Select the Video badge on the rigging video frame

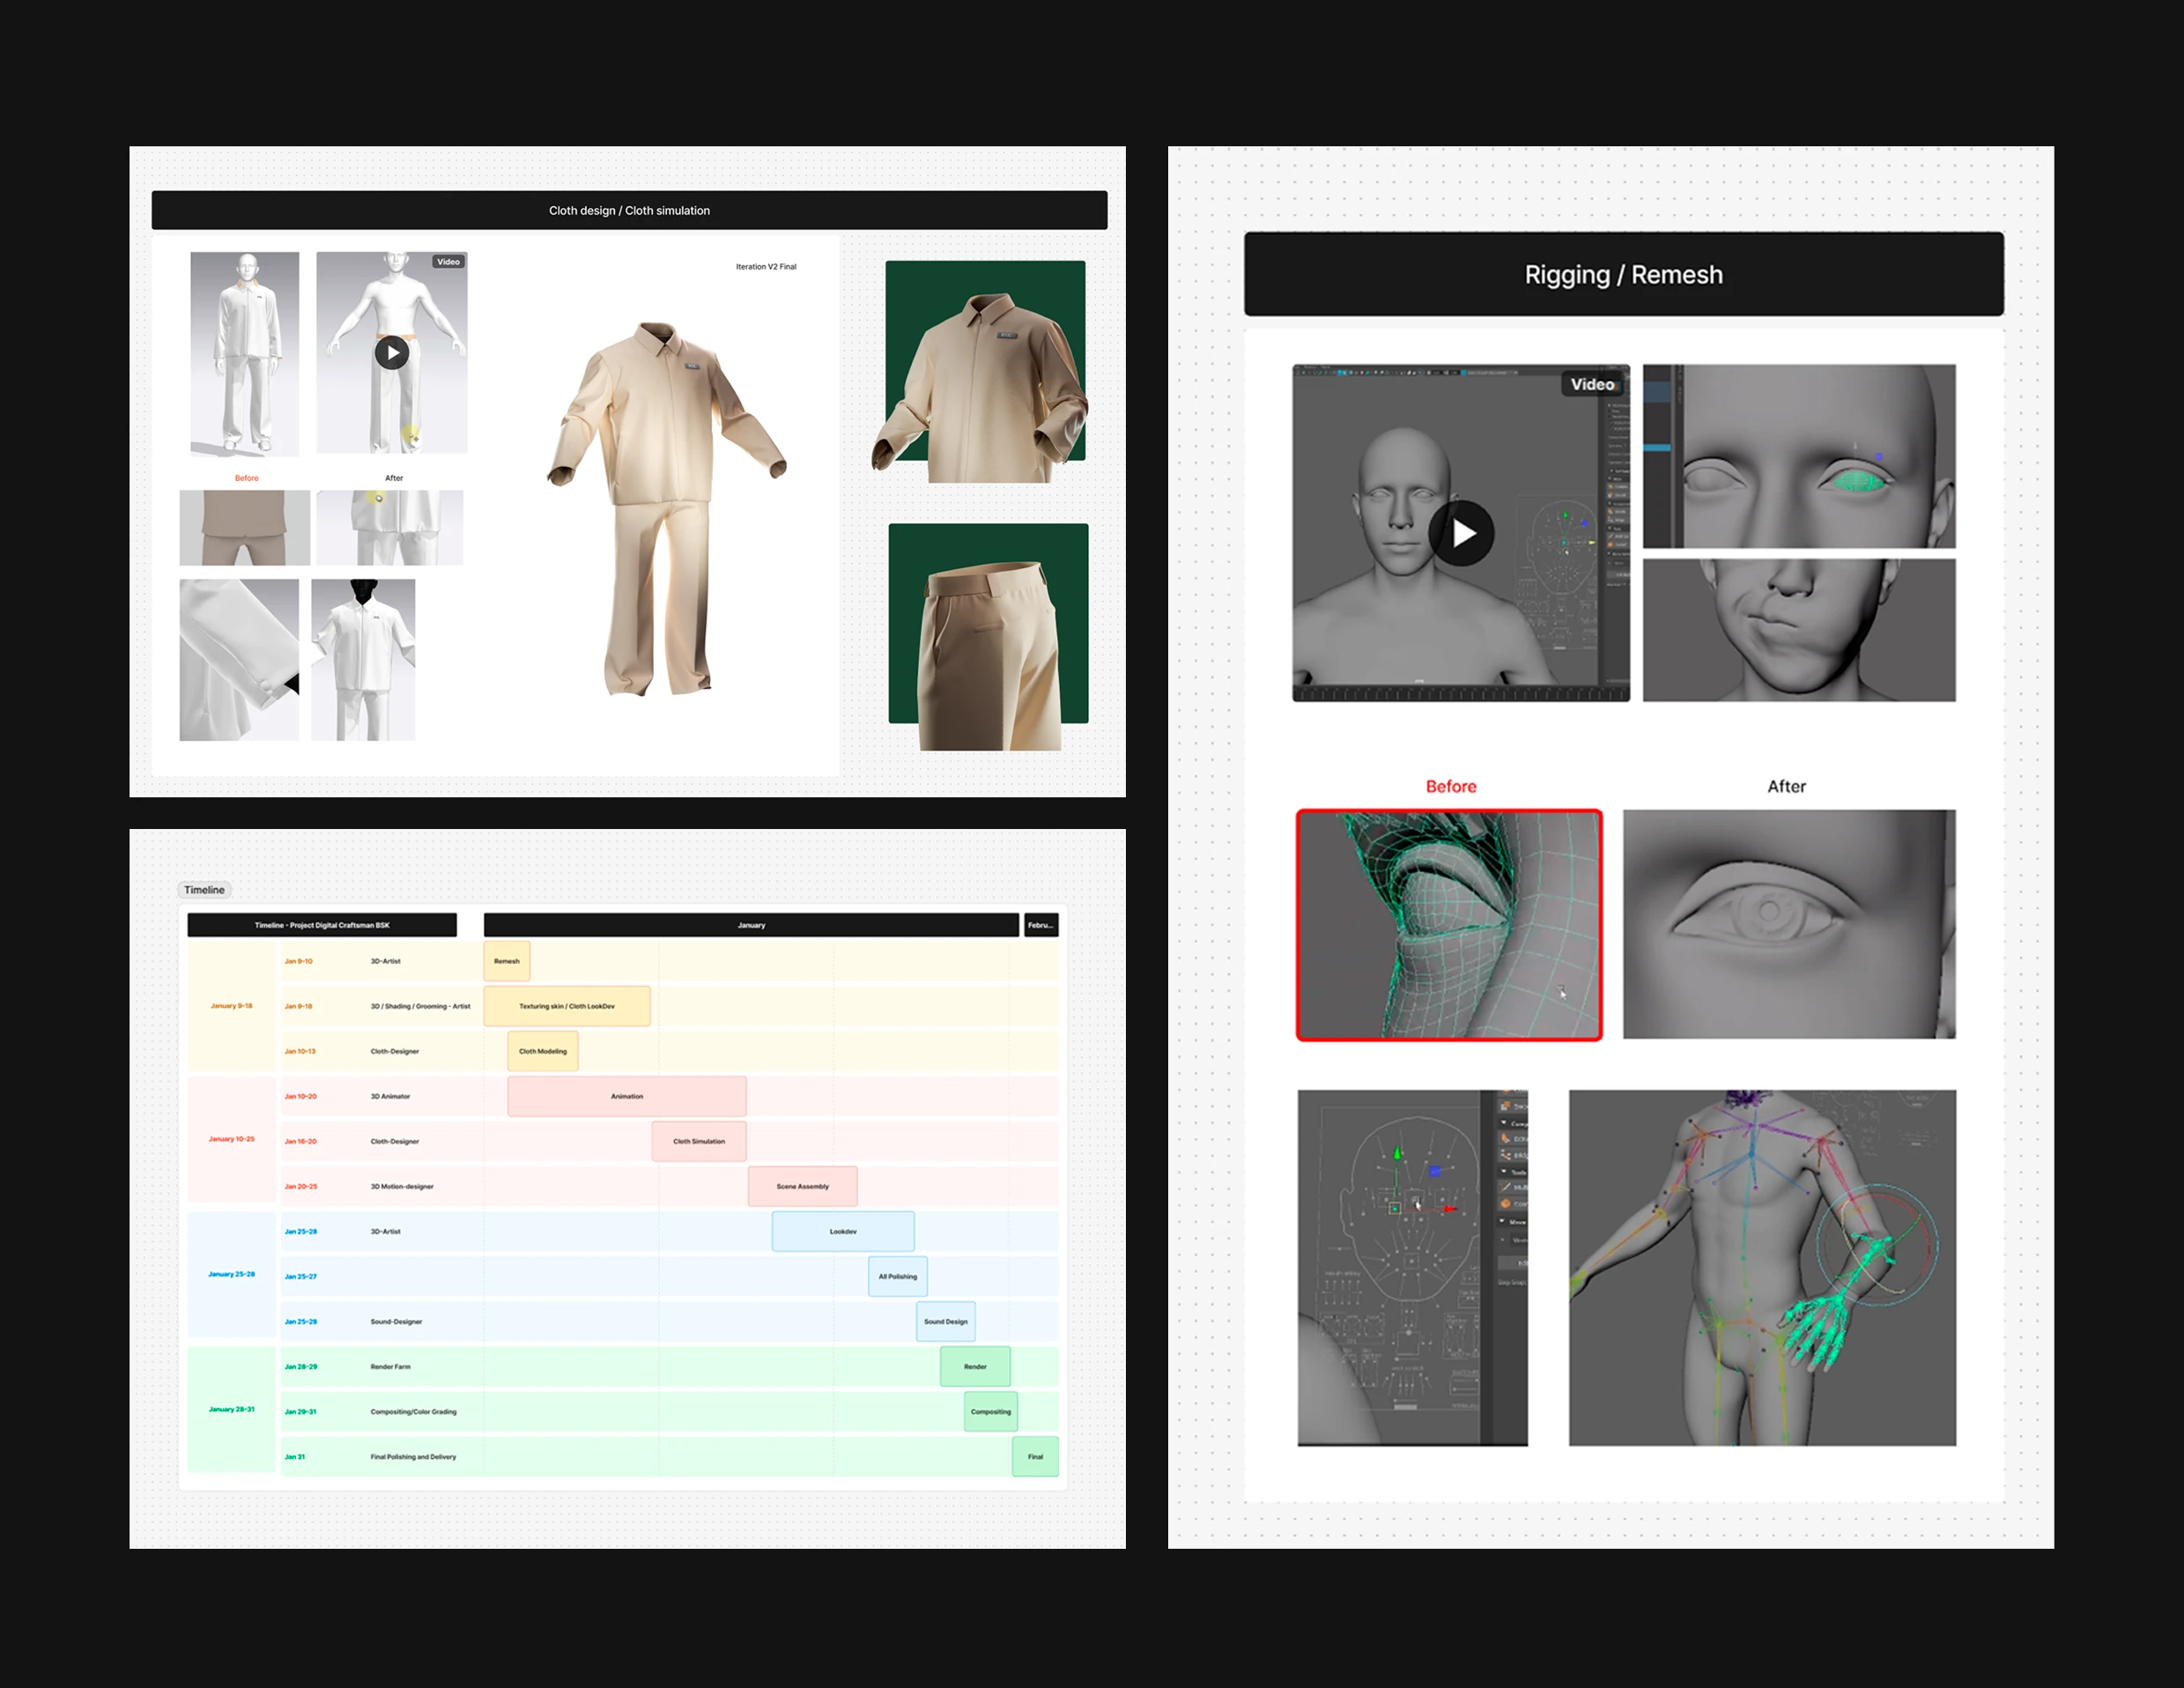[x=1592, y=383]
